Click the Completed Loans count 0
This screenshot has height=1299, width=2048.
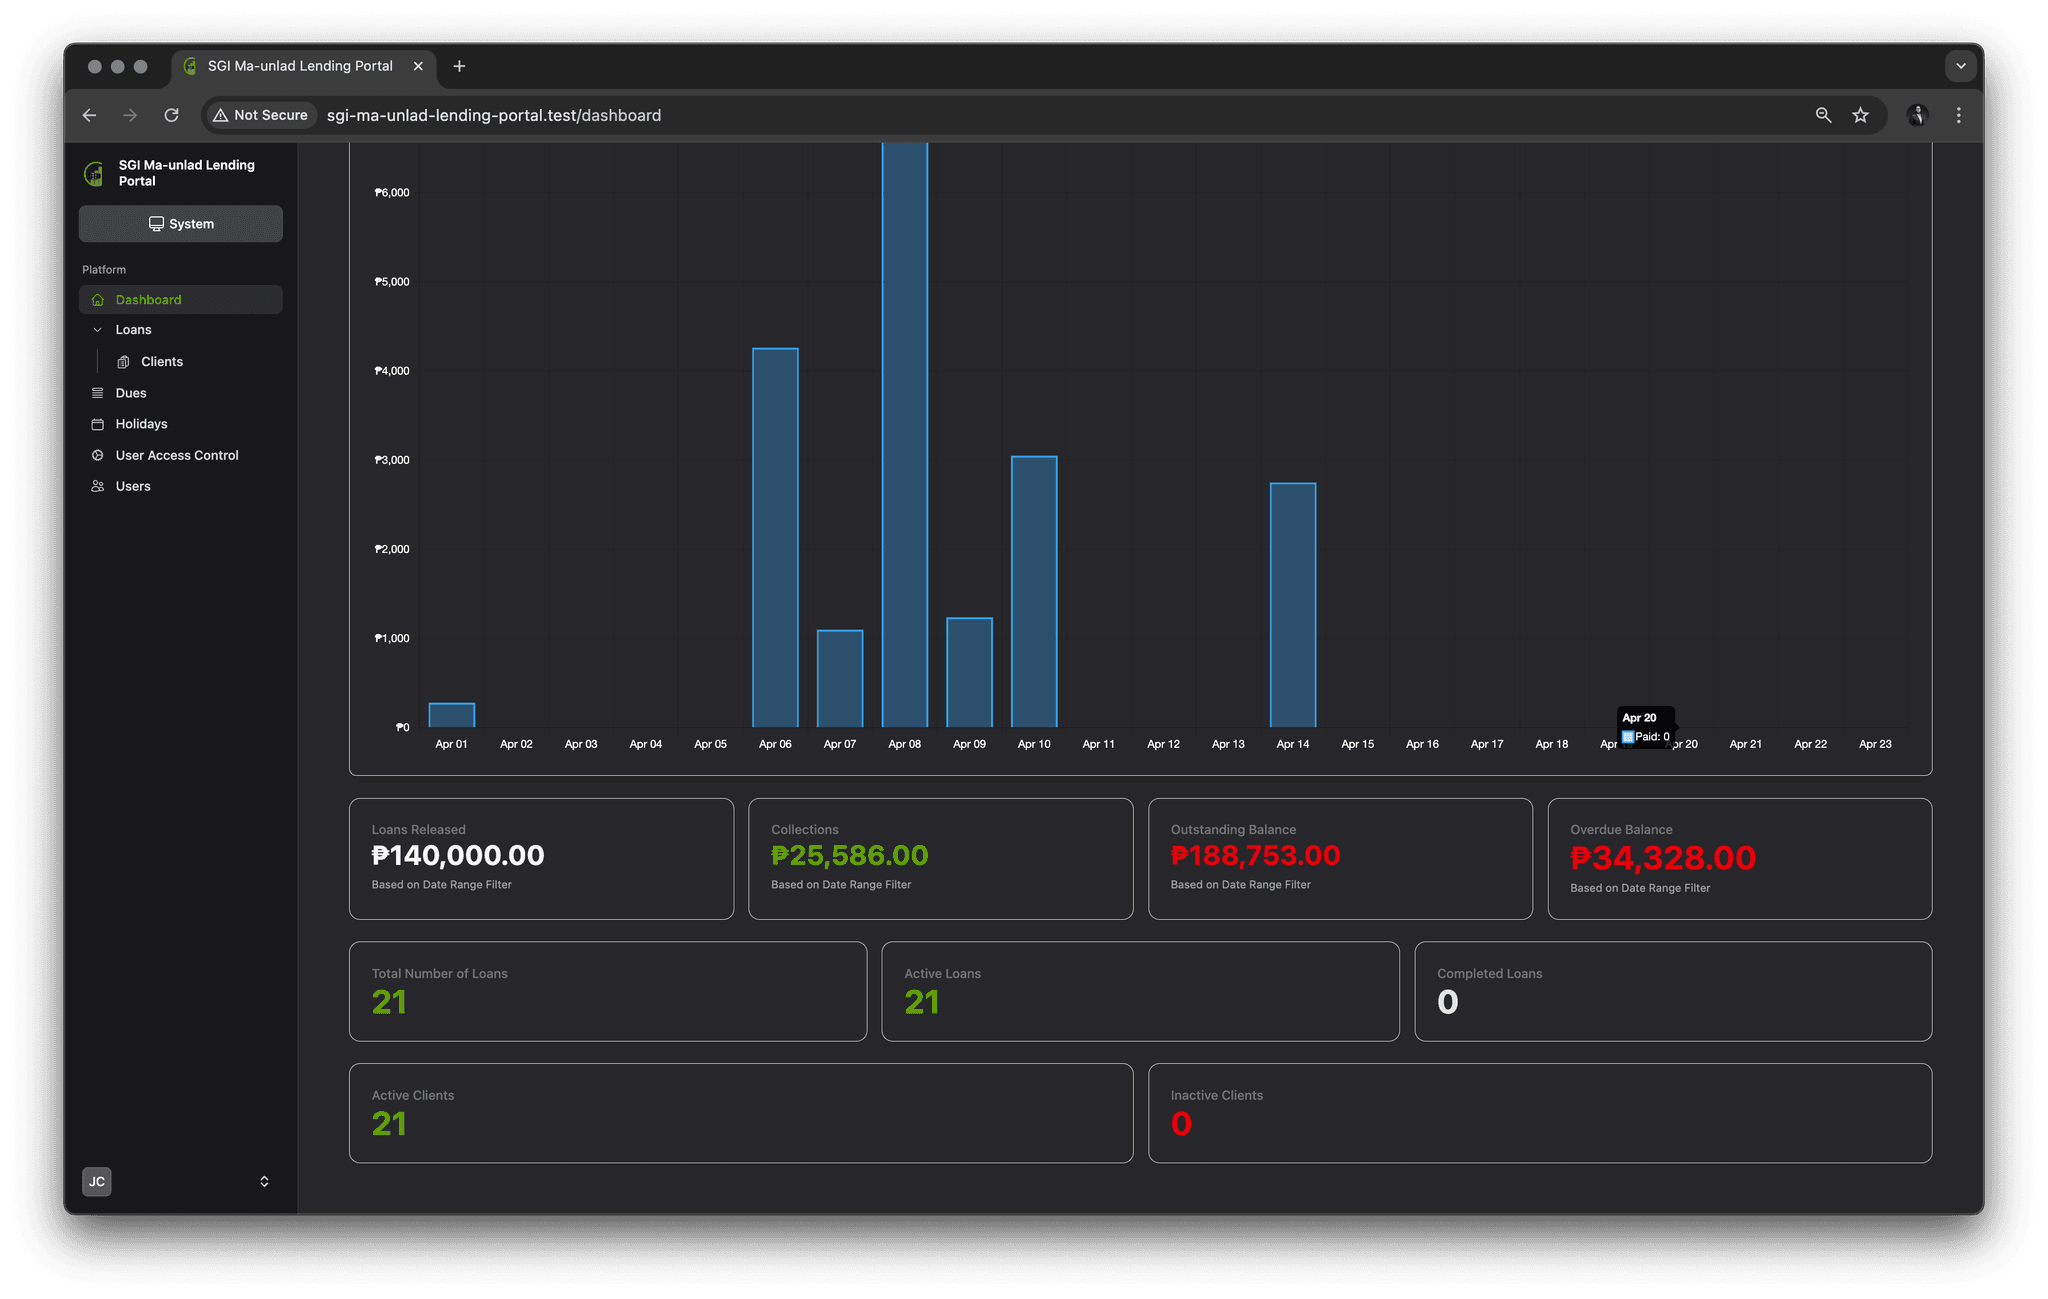[x=1447, y=1002]
